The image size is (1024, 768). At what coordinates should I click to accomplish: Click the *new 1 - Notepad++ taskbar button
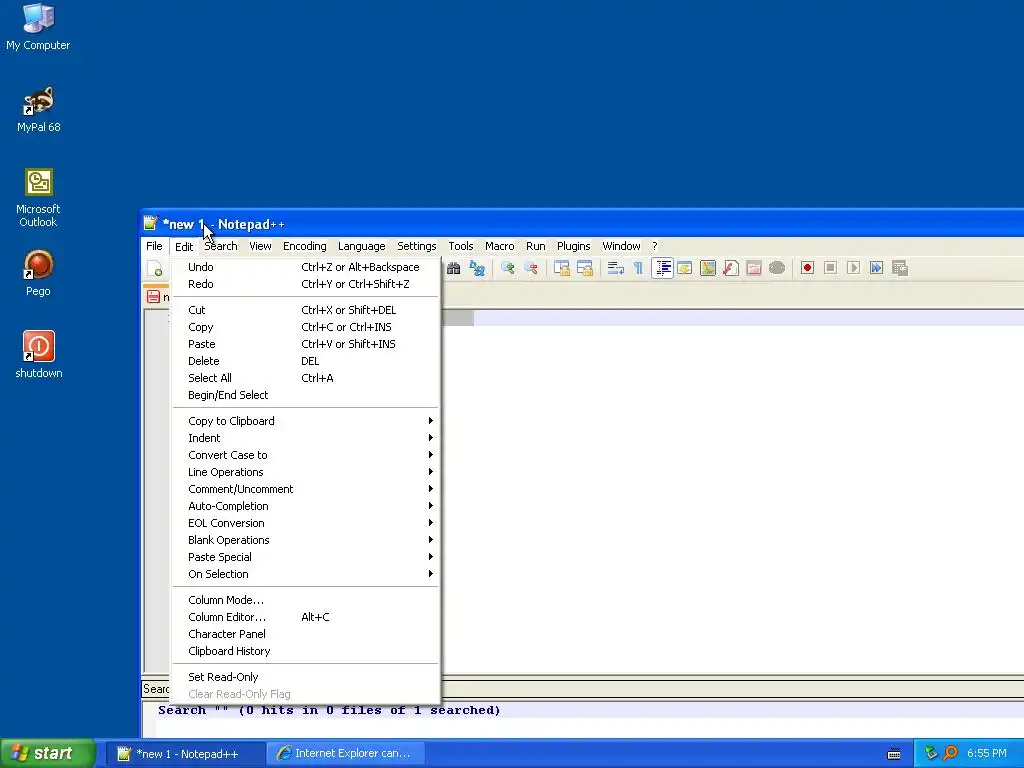coord(187,754)
